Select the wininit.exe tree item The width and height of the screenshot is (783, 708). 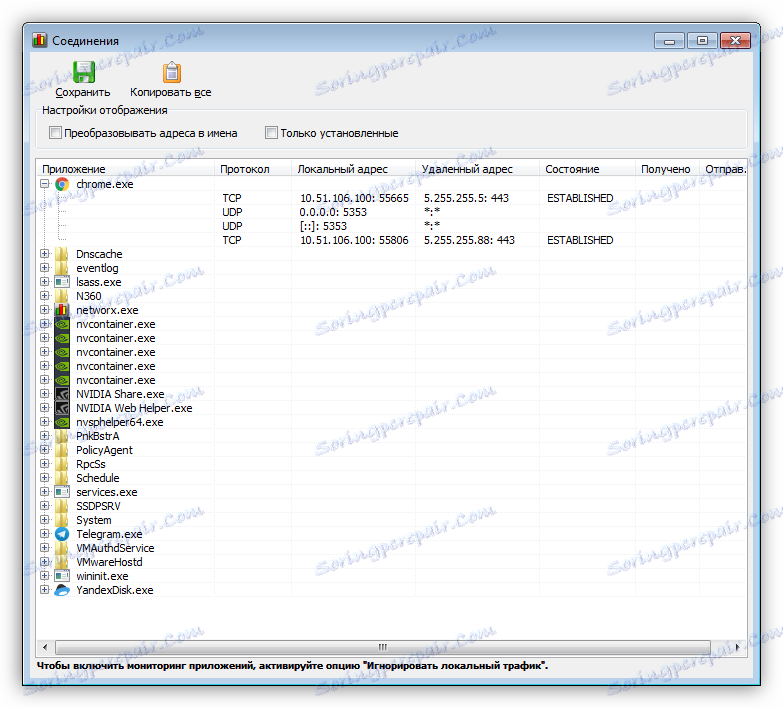tap(102, 576)
